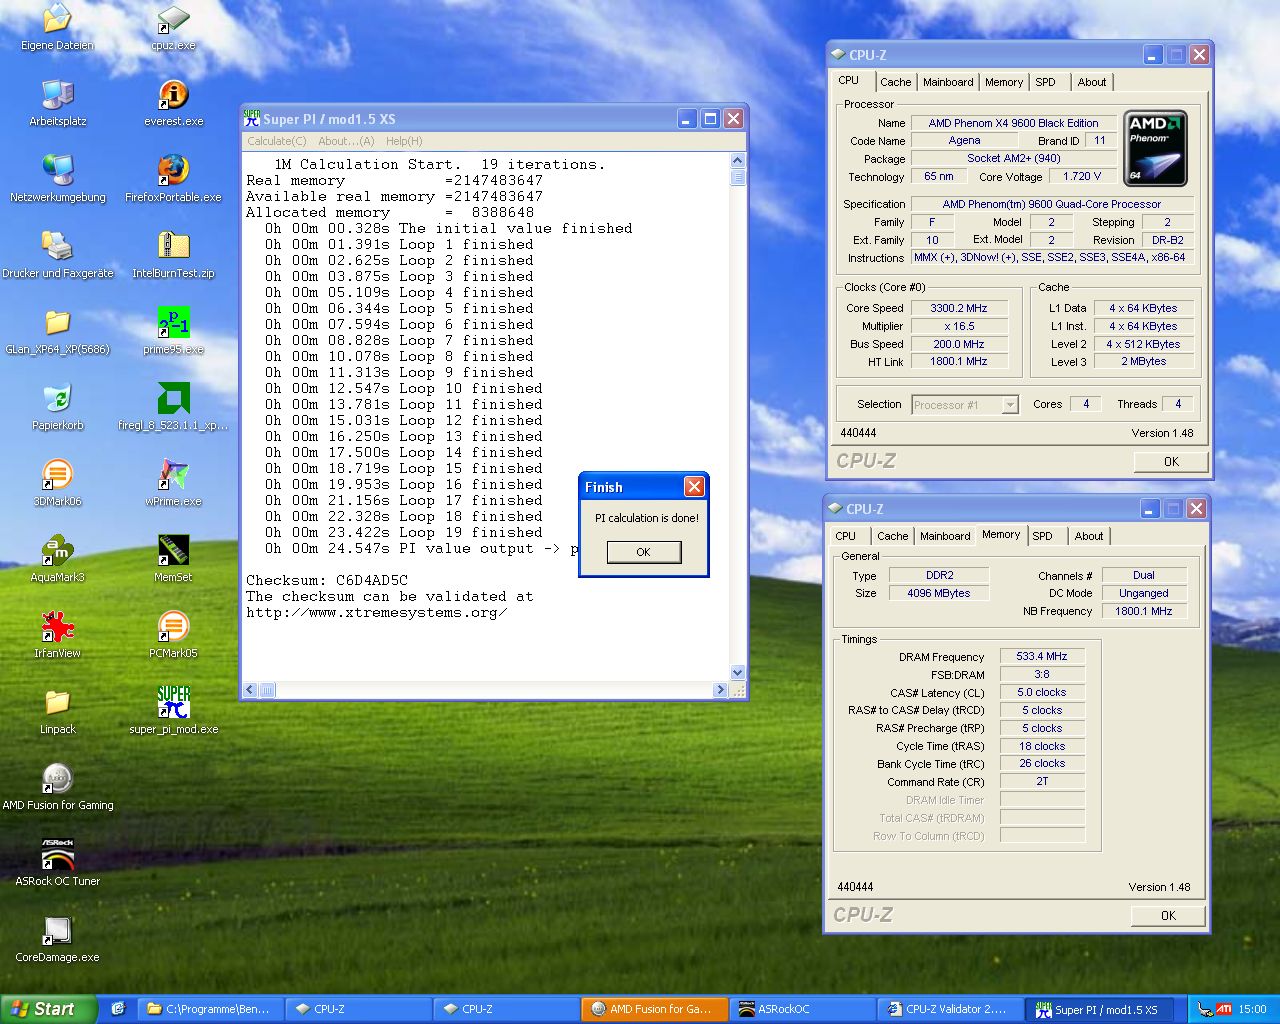Viewport: 1280px width, 1024px height.
Task: Switch to SPD tab in upper CPU-Z
Action: tap(1045, 83)
